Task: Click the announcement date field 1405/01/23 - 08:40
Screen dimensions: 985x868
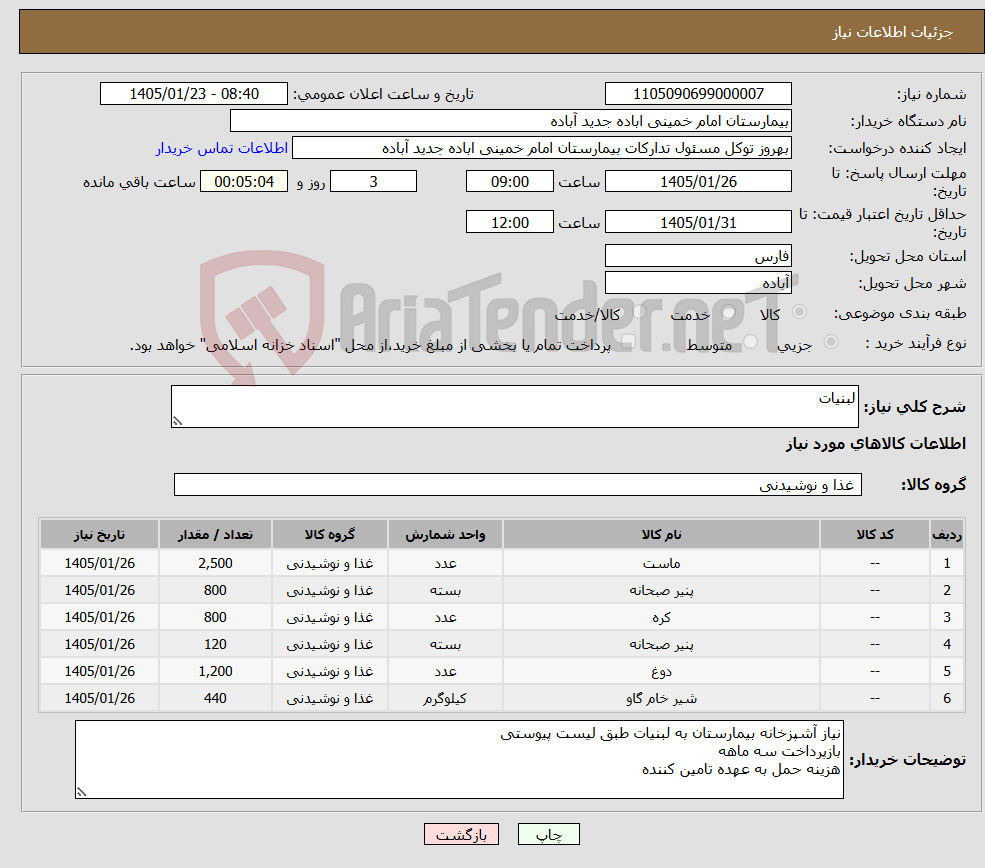Action: 193,94
